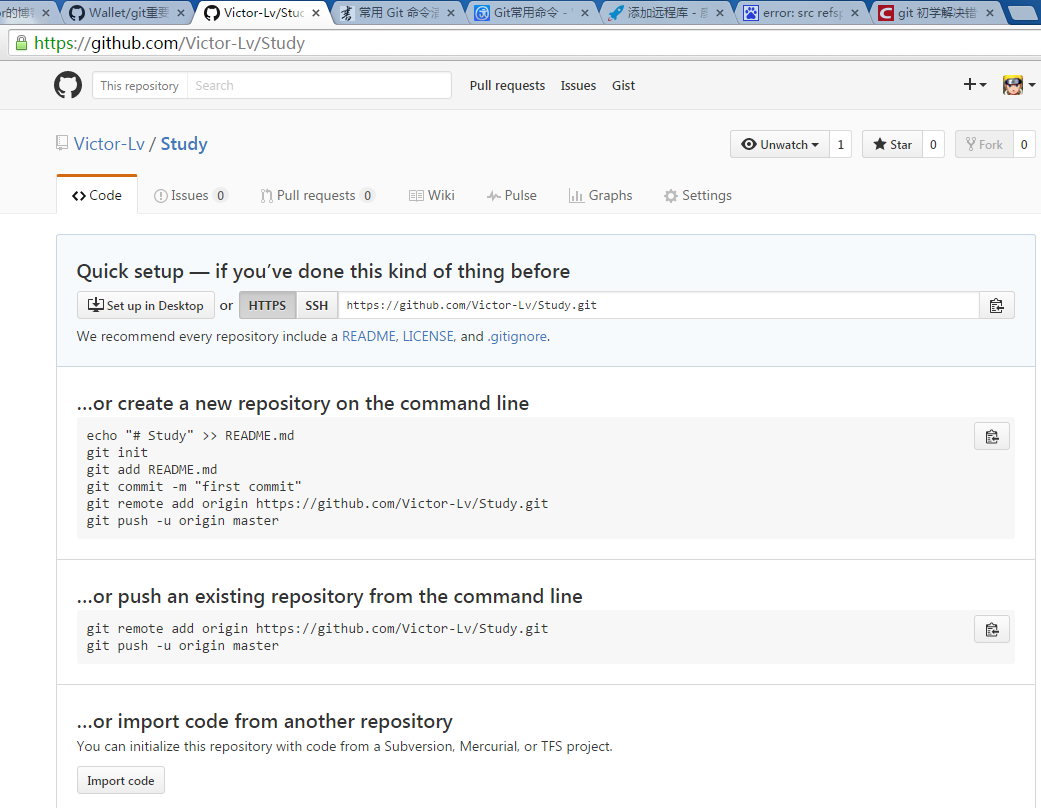Click Pull requests in top navigation
Viewport: 1041px width, 808px height.
tap(507, 86)
